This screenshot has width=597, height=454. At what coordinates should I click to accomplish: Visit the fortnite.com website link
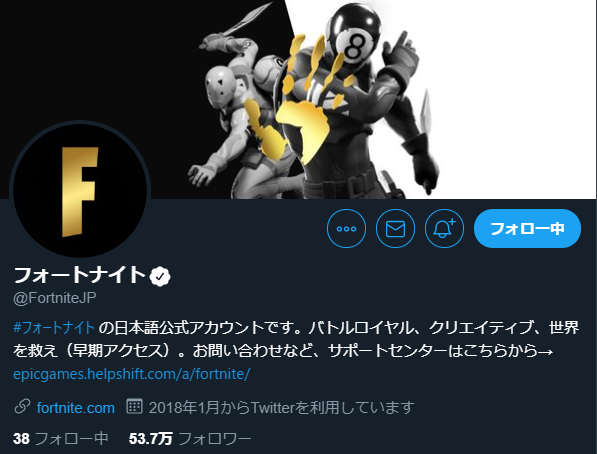tap(75, 408)
